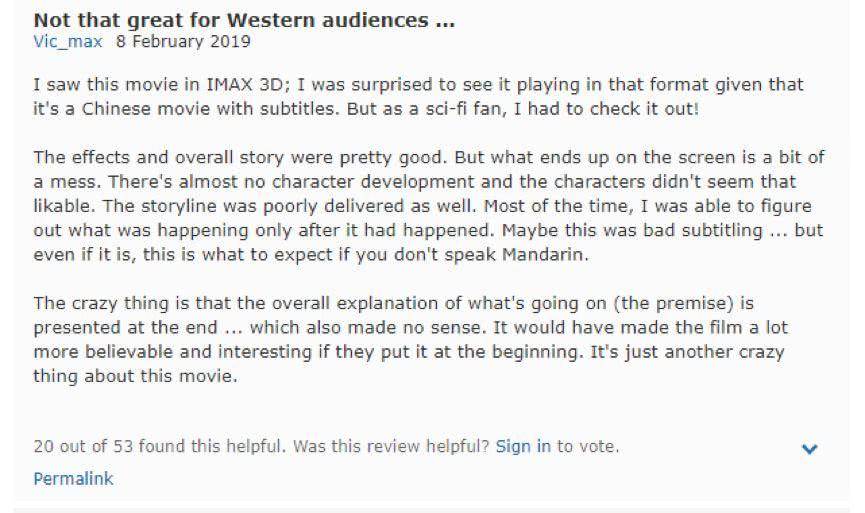The image size is (865, 513).
Task: Click the review title 'Not that great for Western audiences'
Action: click(x=230, y=21)
